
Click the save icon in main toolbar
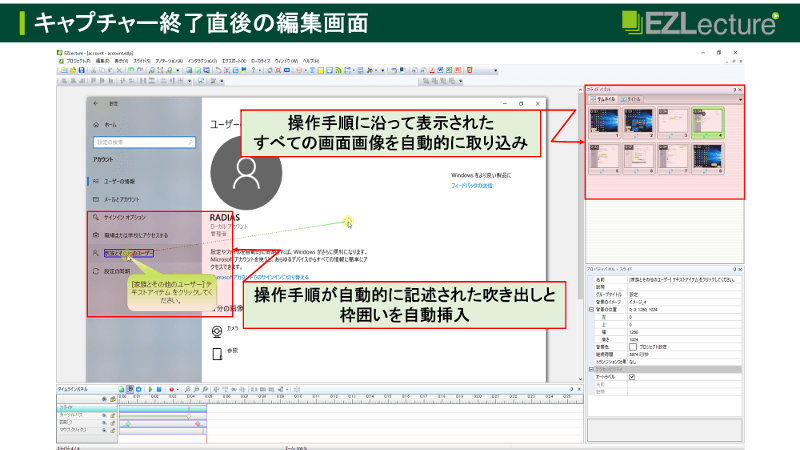click(80, 71)
